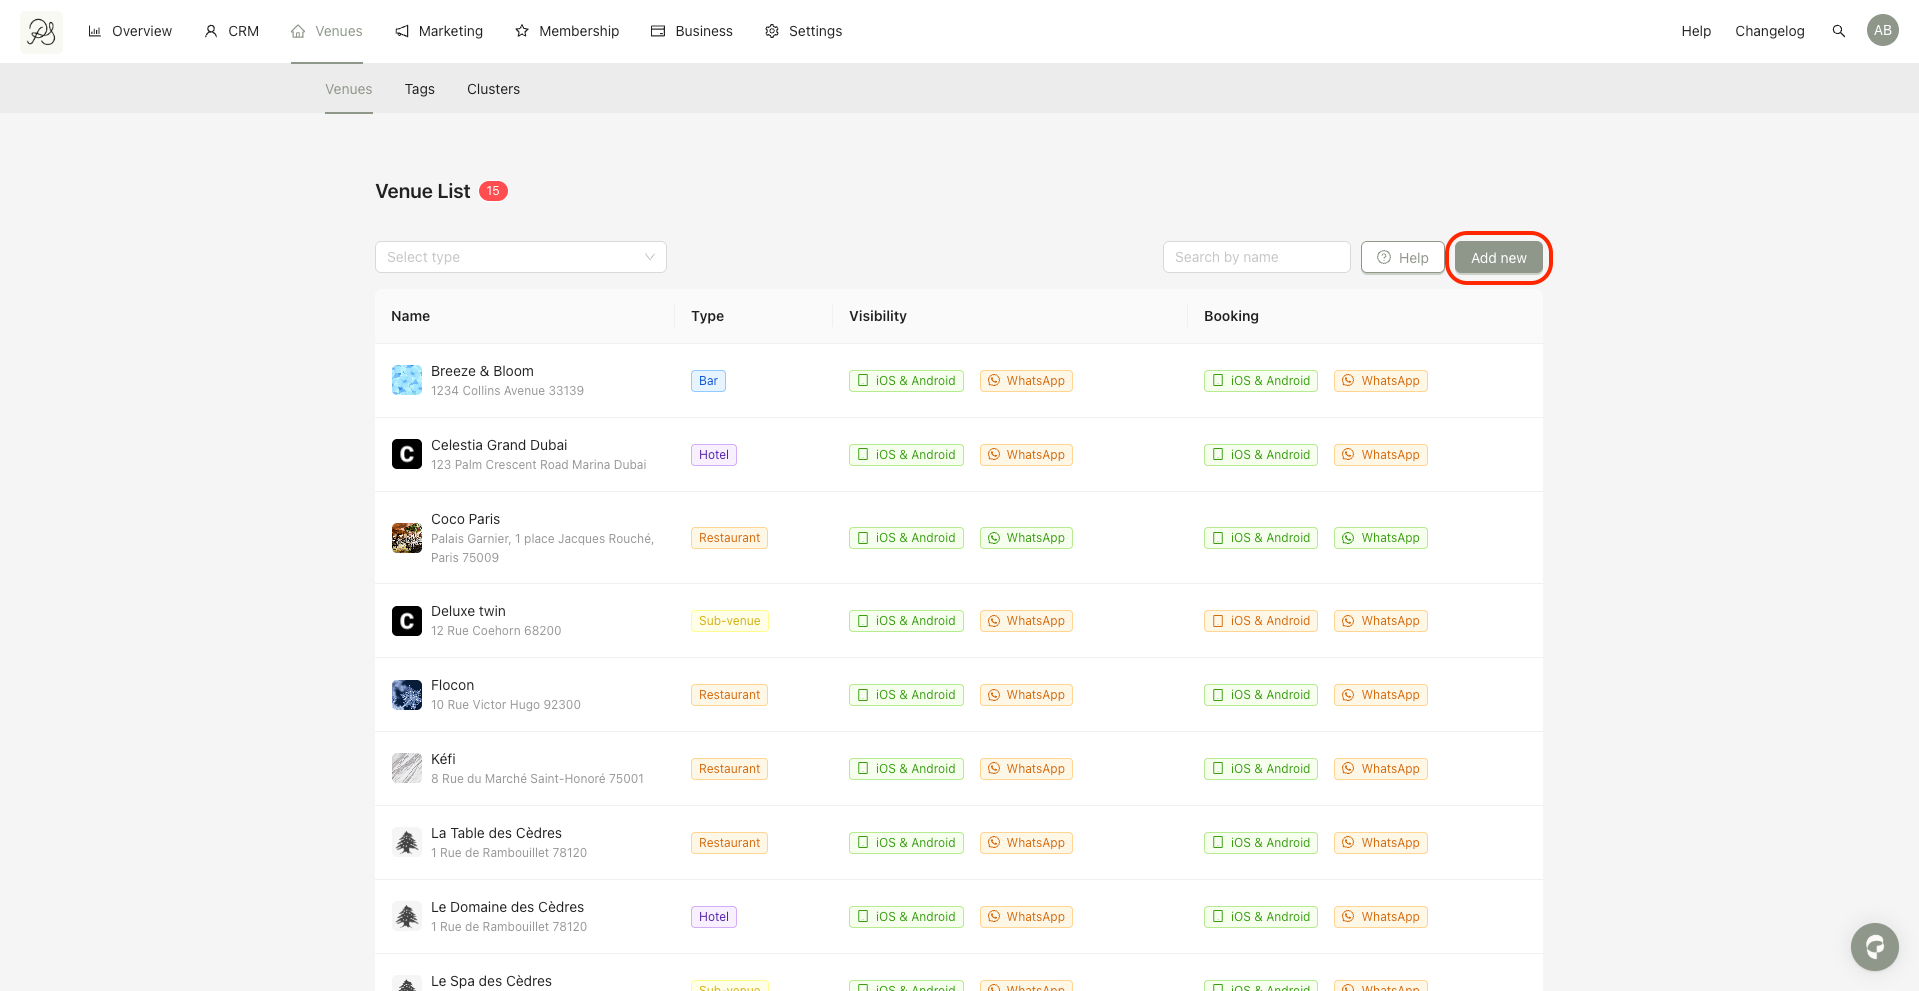The height and width of the screenshot is (991, 1919).
Task: Open the Membership navigation item
Action: pyautogui.click(x=567, y=31)
